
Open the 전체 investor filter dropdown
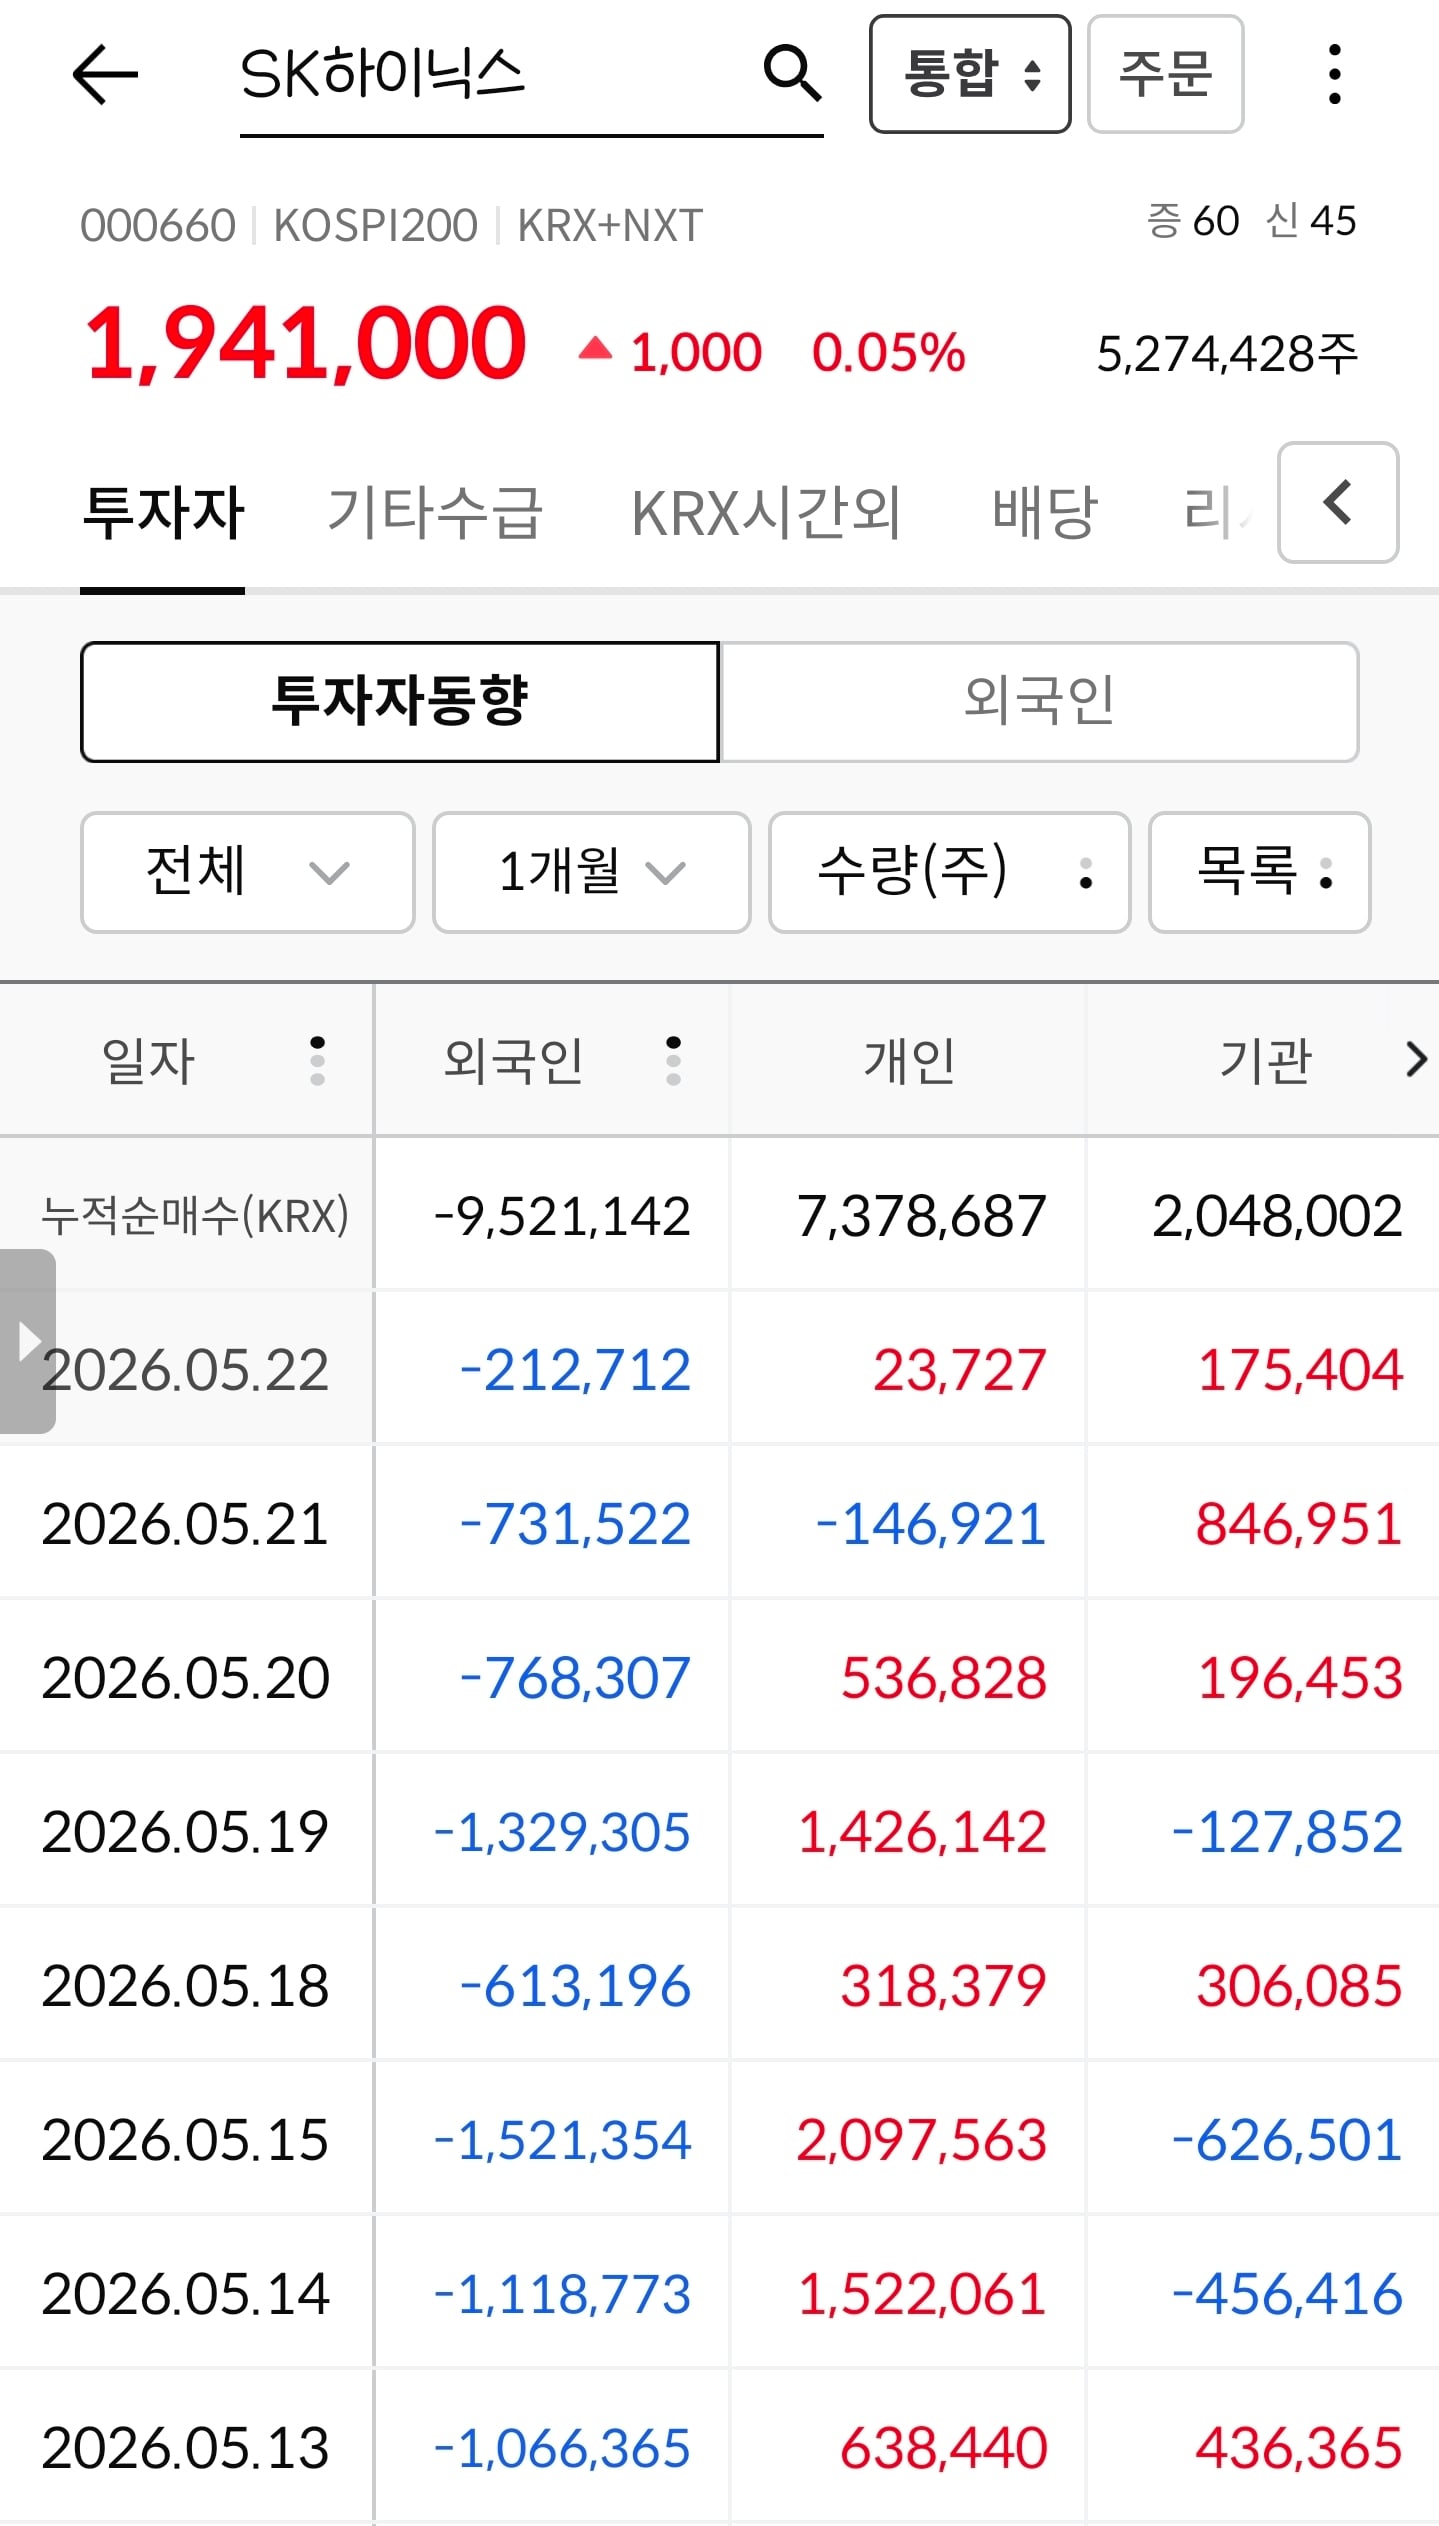[247, 872]
